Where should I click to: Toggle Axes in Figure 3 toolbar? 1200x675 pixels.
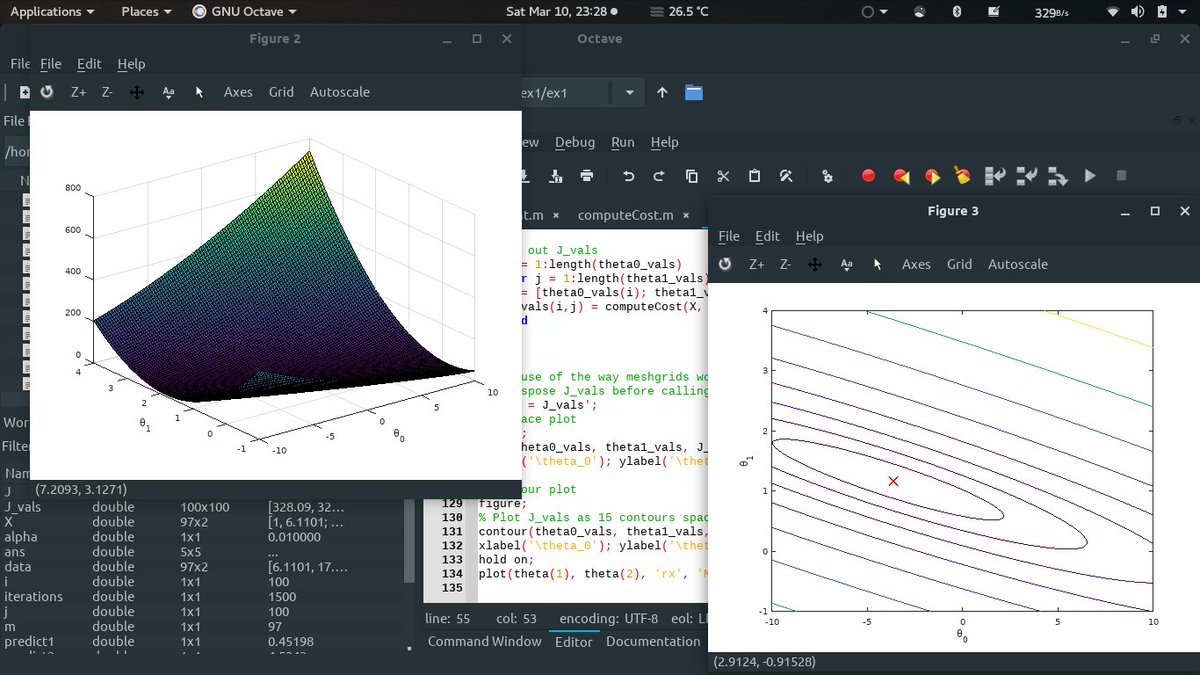[x=916, y=264]
